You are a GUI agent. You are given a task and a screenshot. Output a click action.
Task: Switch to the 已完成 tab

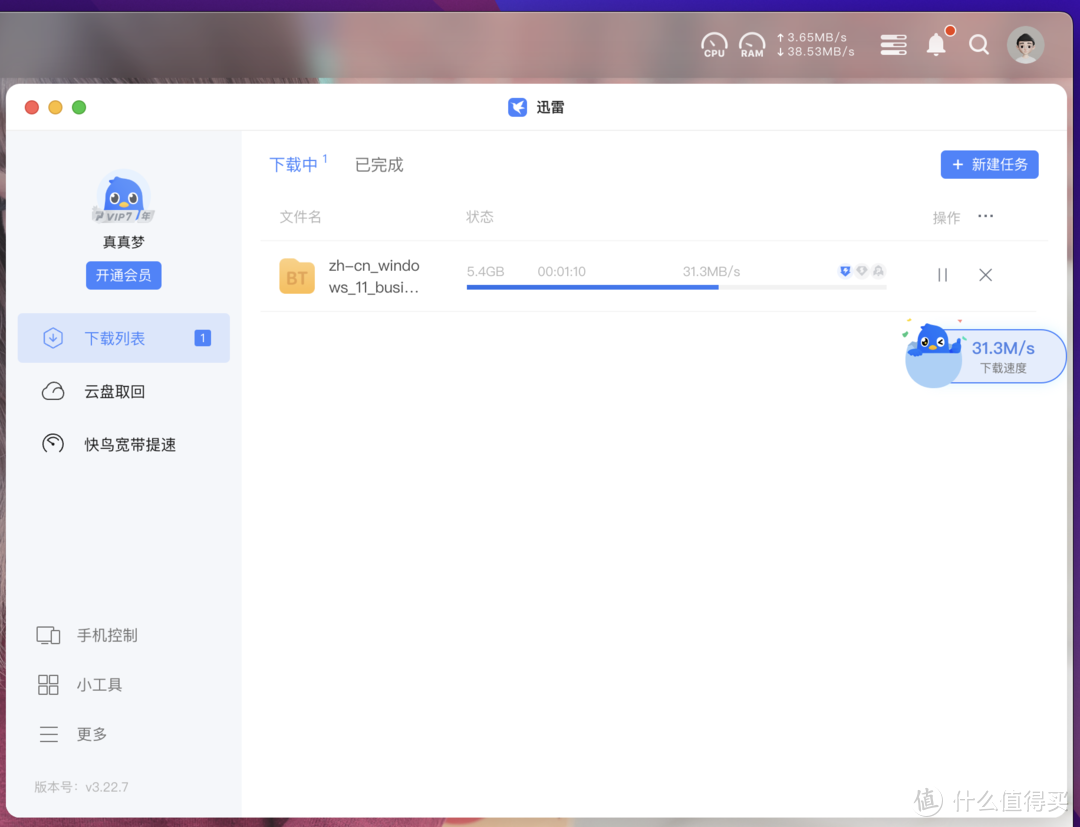tap(379, 165)
